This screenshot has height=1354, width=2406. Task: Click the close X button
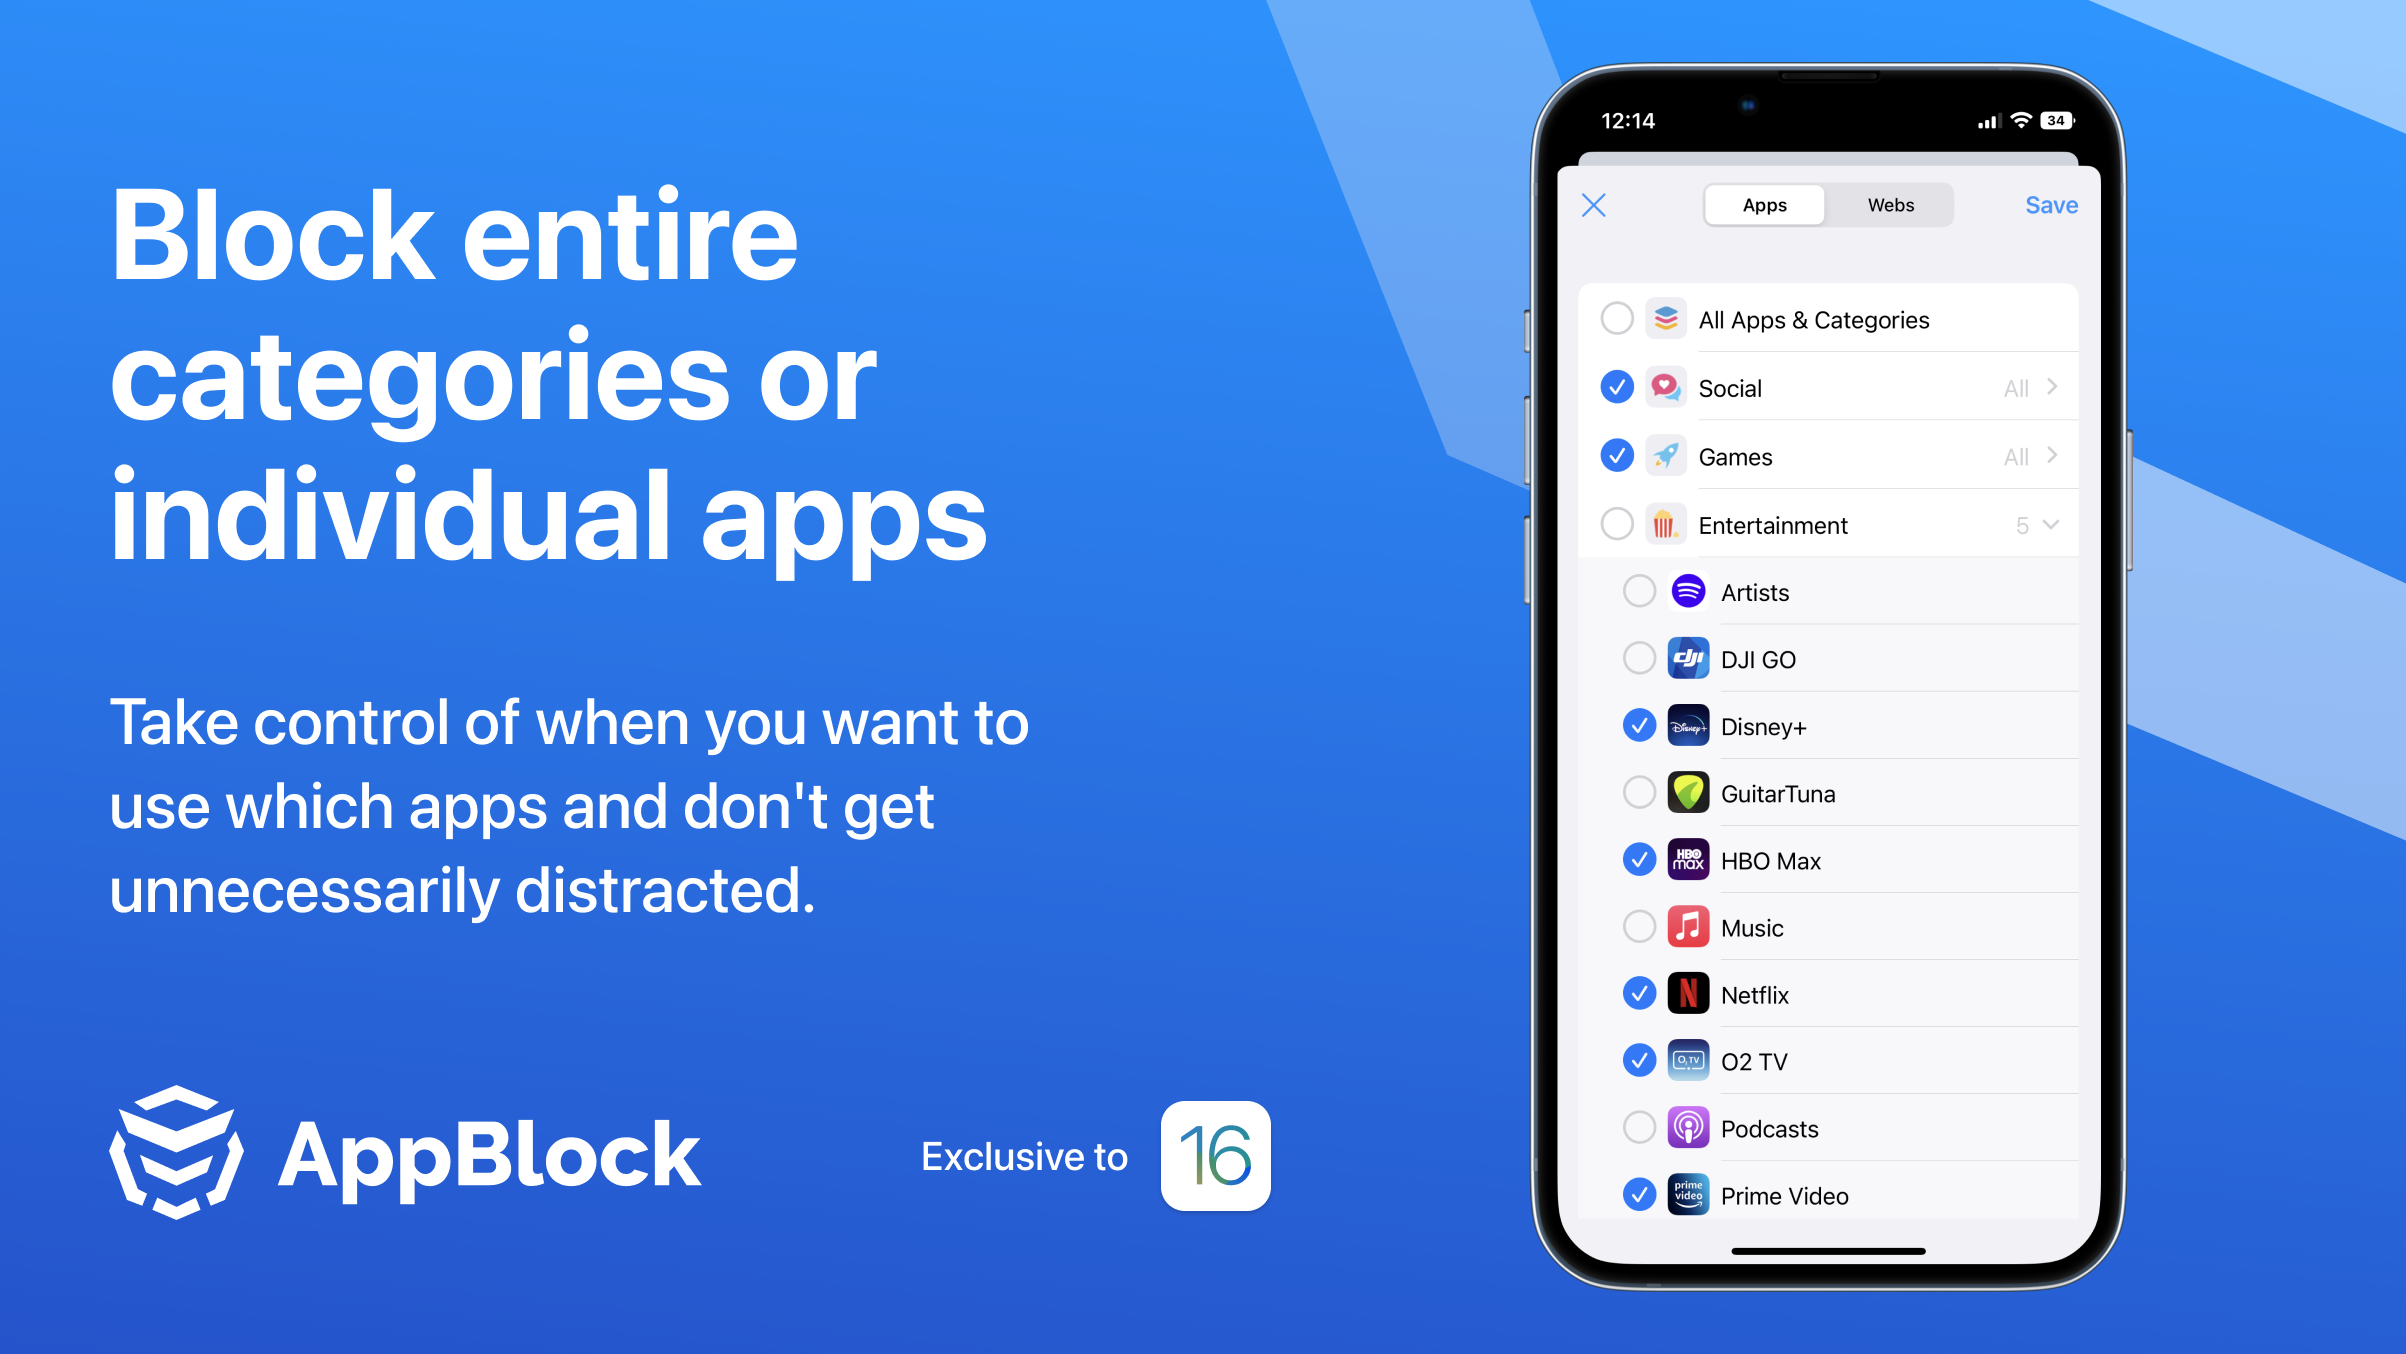pos(1593,205)
